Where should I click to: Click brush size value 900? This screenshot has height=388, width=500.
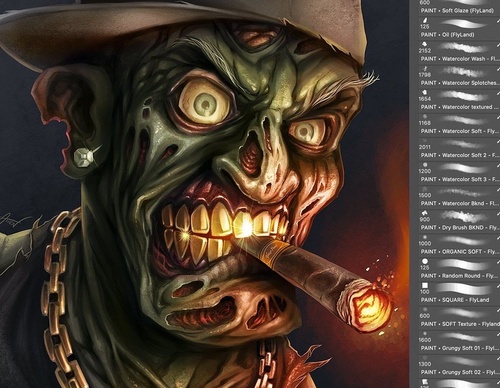click(x=425, y=219)
